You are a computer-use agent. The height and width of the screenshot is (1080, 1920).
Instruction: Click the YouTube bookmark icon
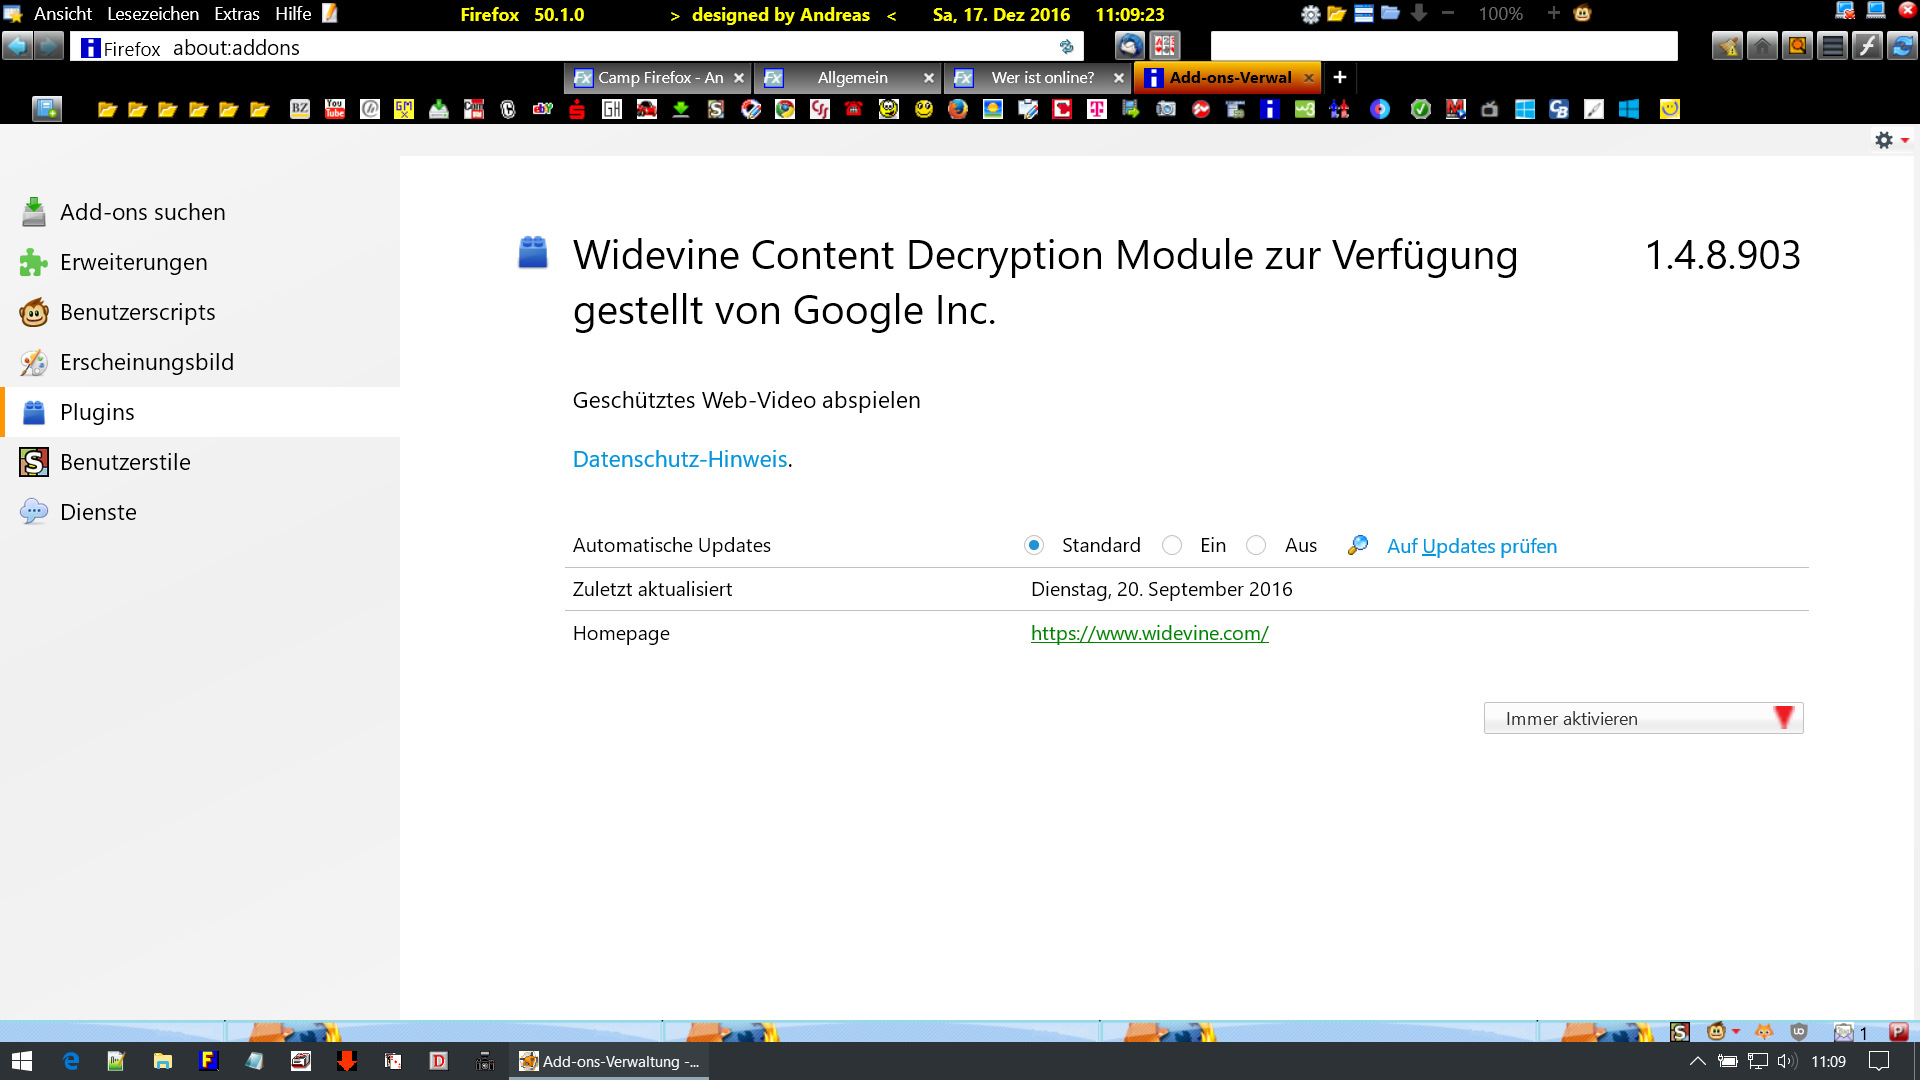pyautogui.click(x=335, y=109)
